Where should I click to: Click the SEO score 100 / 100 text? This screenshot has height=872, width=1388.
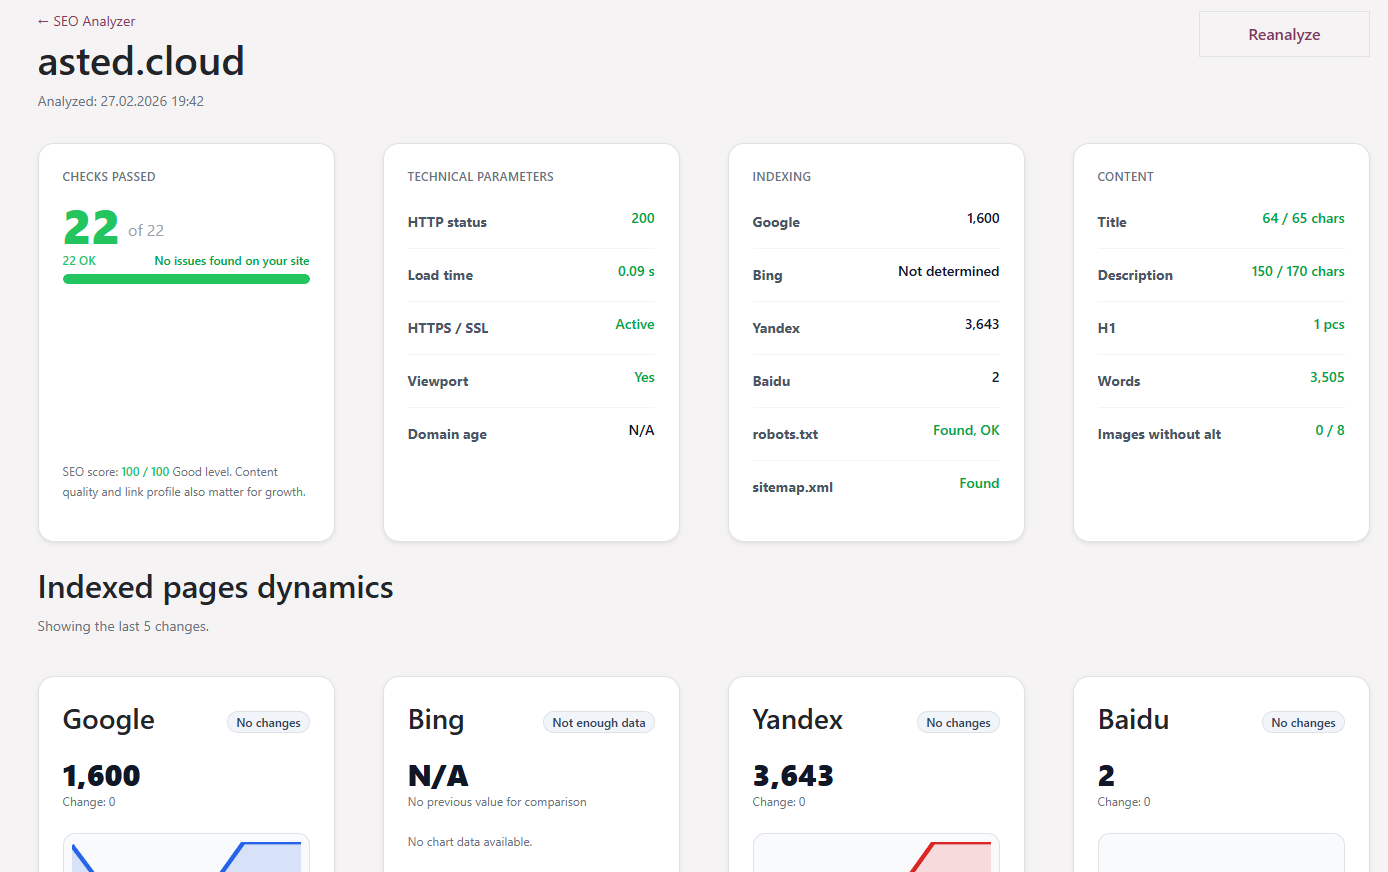pos(145,472)
